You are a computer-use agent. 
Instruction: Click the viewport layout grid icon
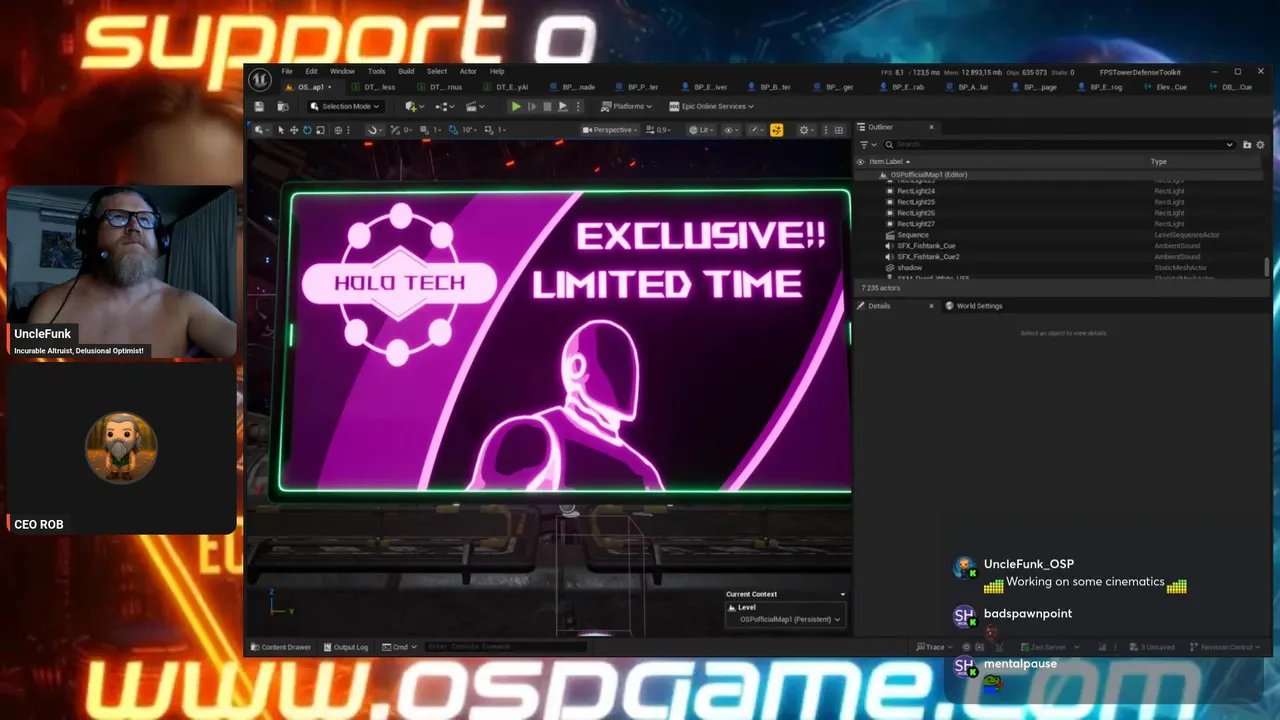point(840,130)
